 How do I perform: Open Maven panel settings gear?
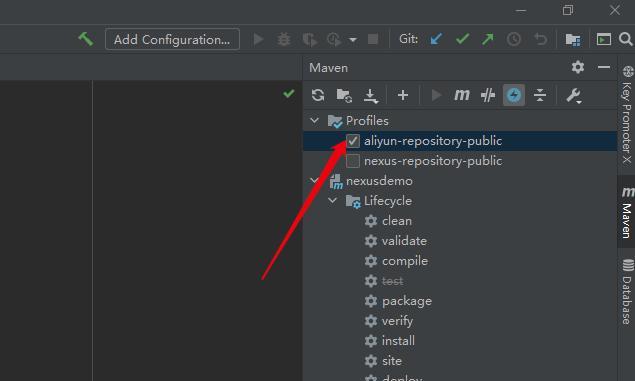click(578, 67)
